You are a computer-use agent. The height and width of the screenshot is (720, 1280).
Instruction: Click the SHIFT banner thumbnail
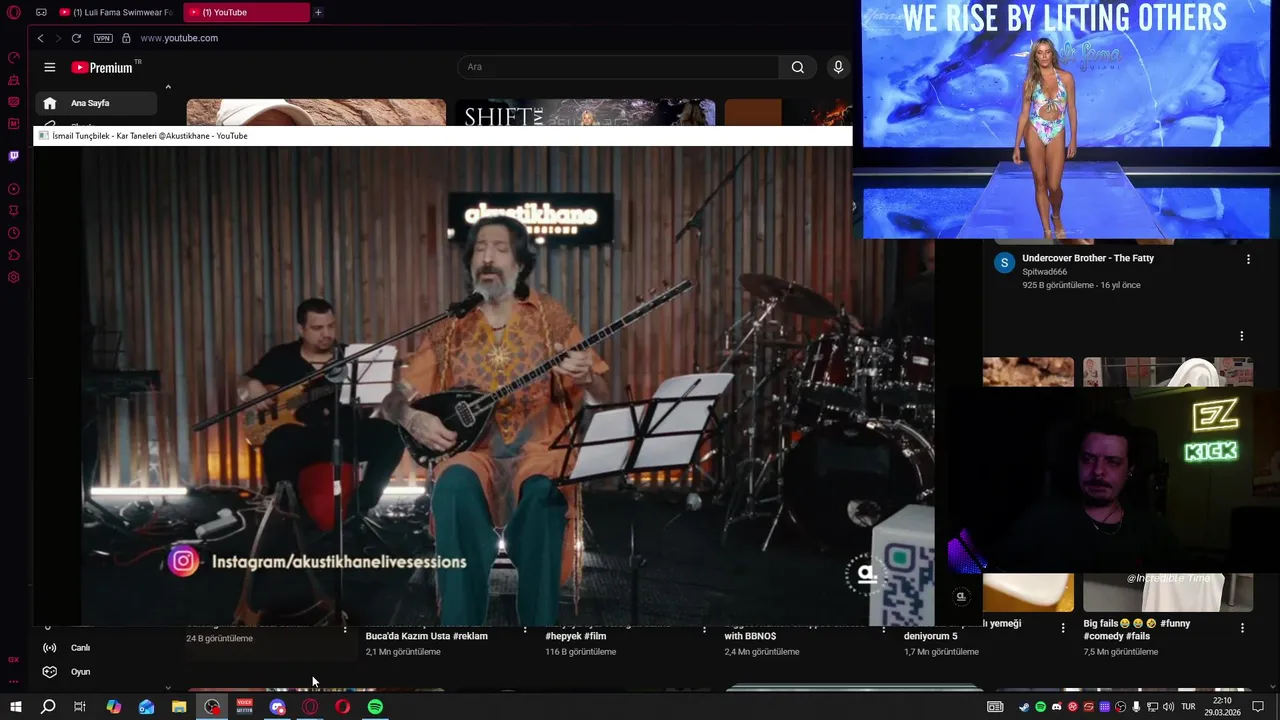[585, 113]
